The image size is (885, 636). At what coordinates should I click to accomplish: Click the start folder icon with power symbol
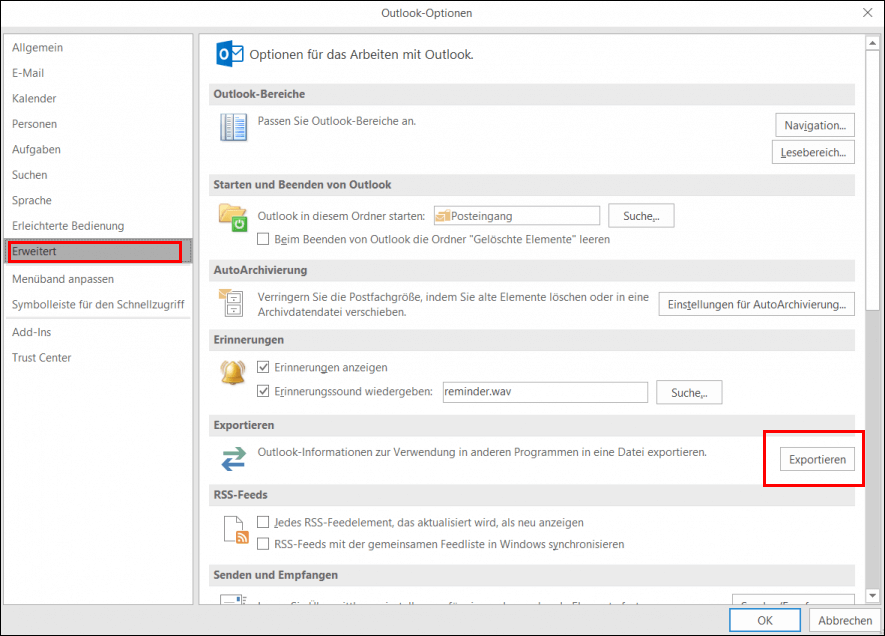tap(233, 218)
